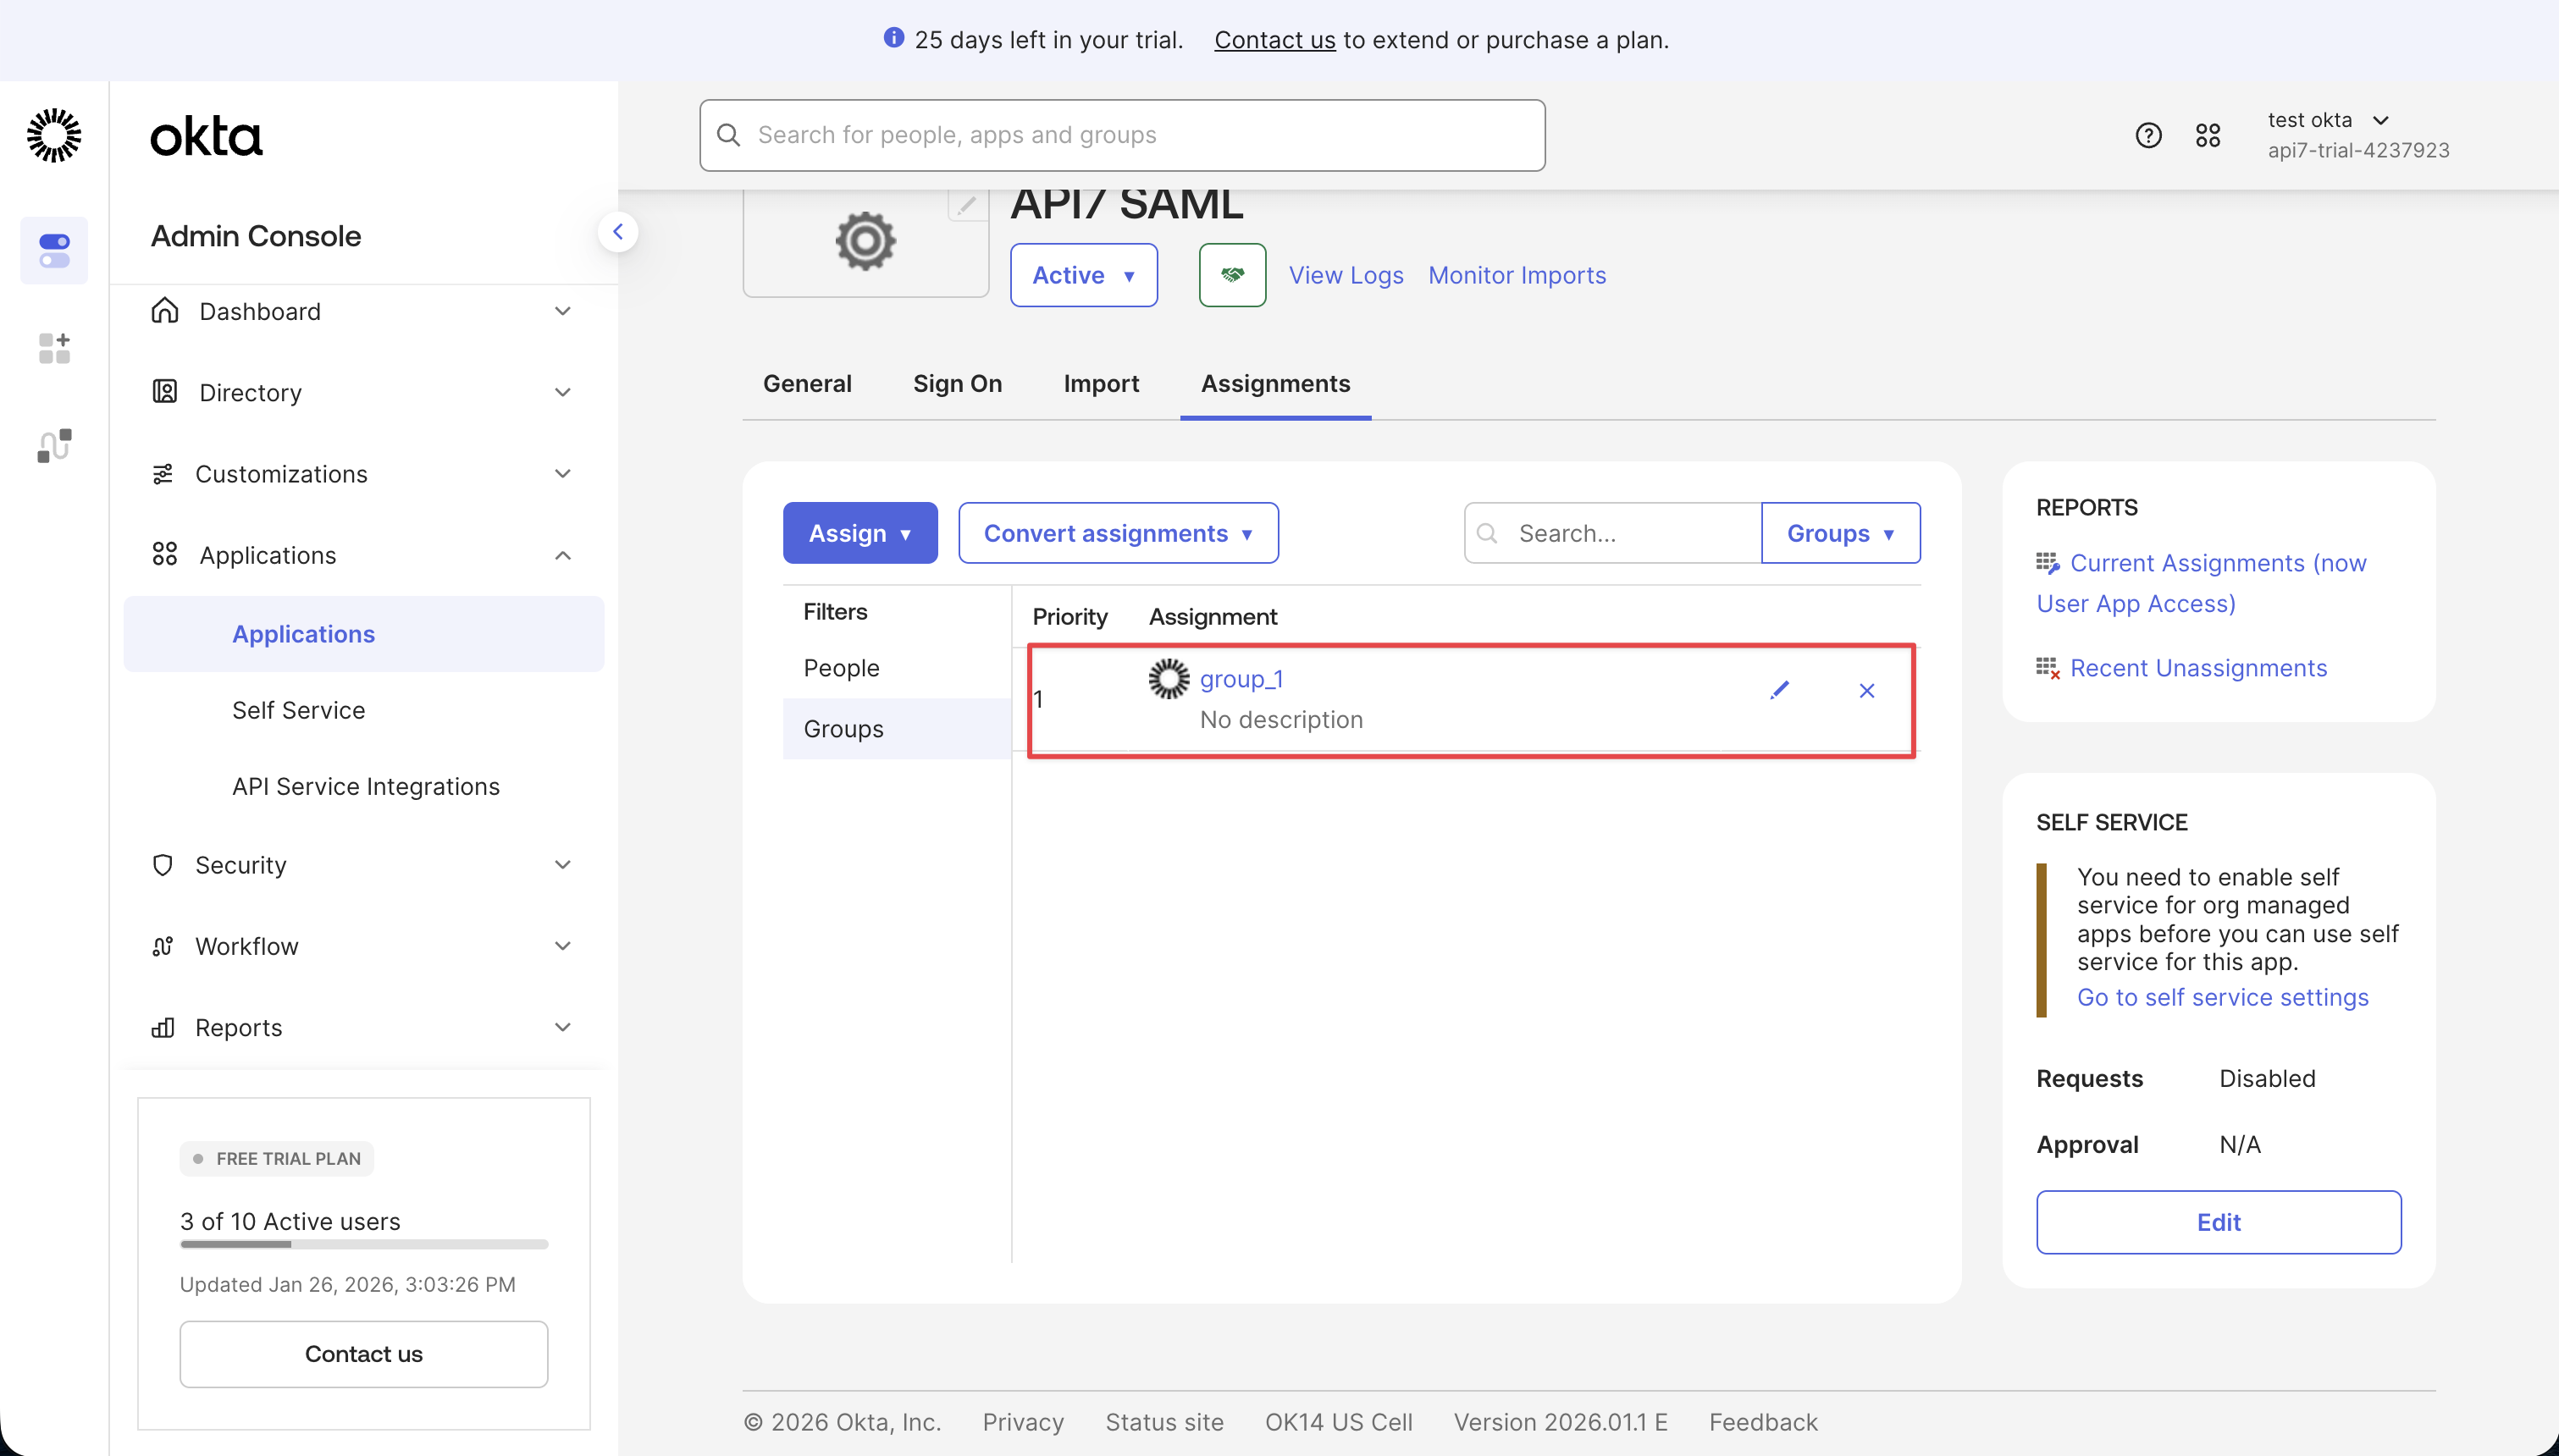2559x1456 pixels.
Task: Select the admin console toggle icon in rail
Action: pyautogui.click(x=54, y=250)
